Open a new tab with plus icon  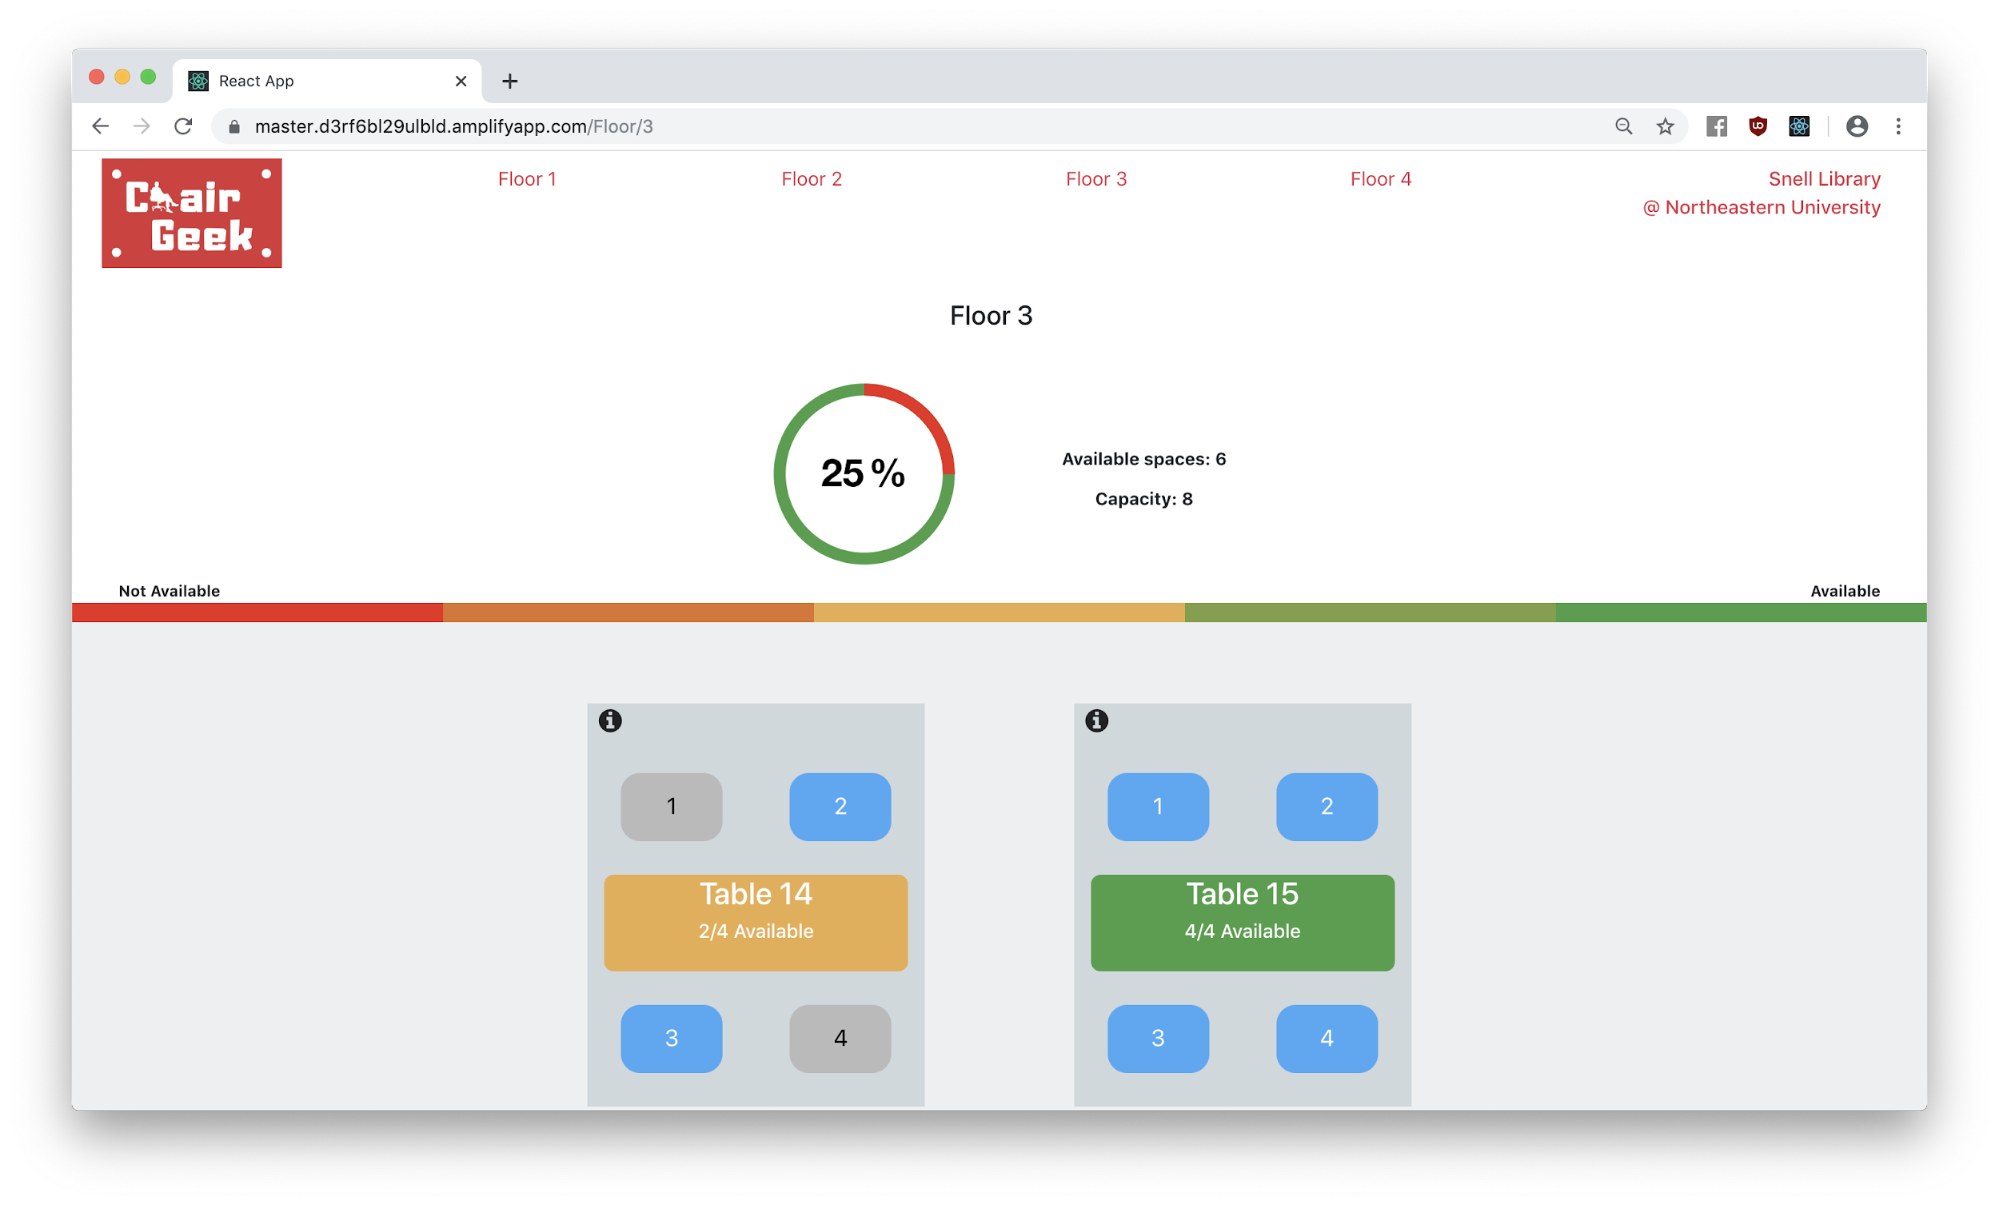(x=510, y=81)
